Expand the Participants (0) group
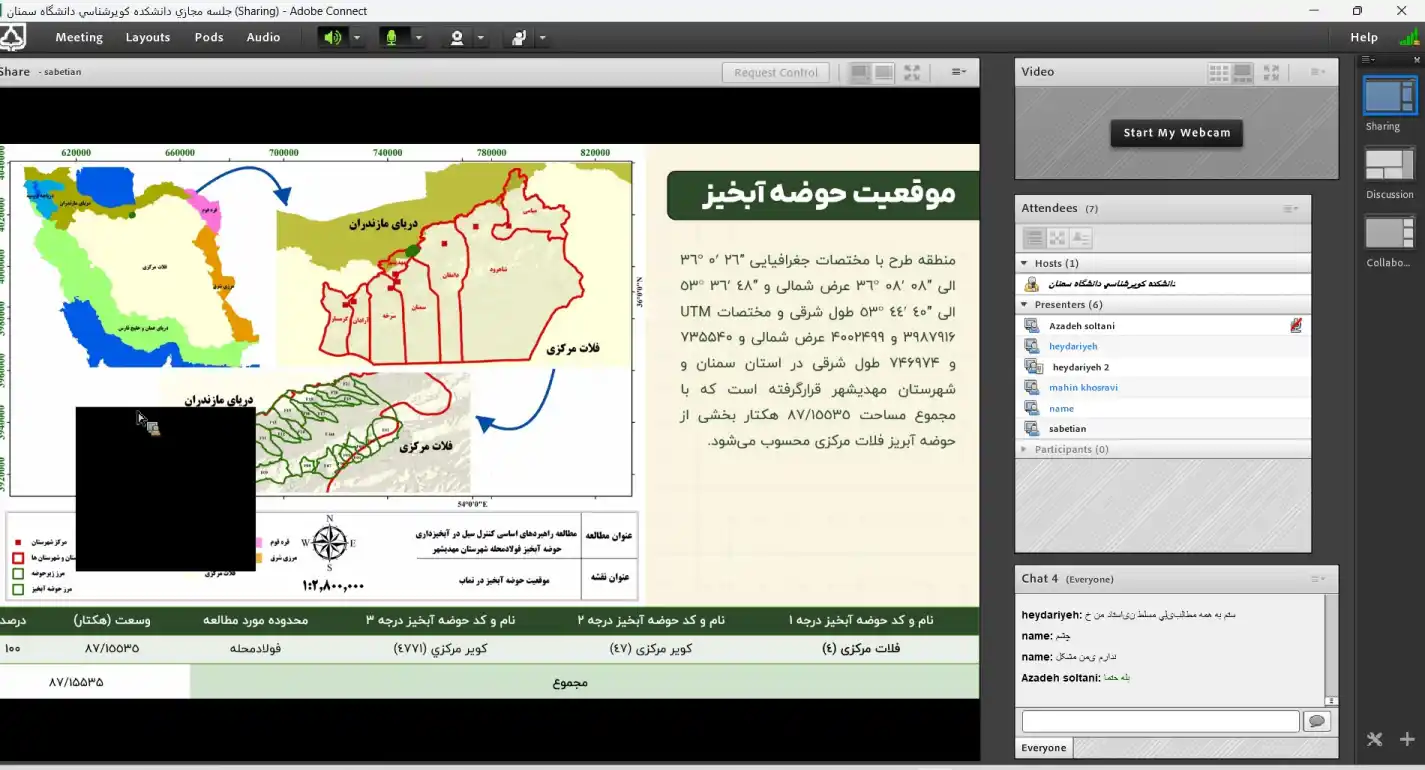 [1024, 449]
